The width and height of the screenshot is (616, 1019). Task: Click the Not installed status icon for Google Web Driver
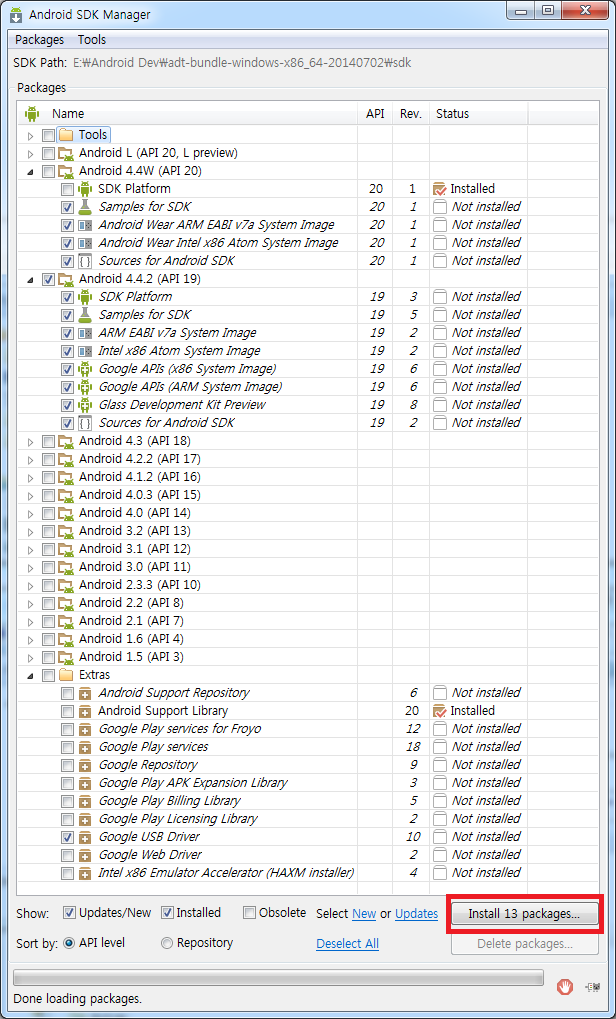click(441, 855)
